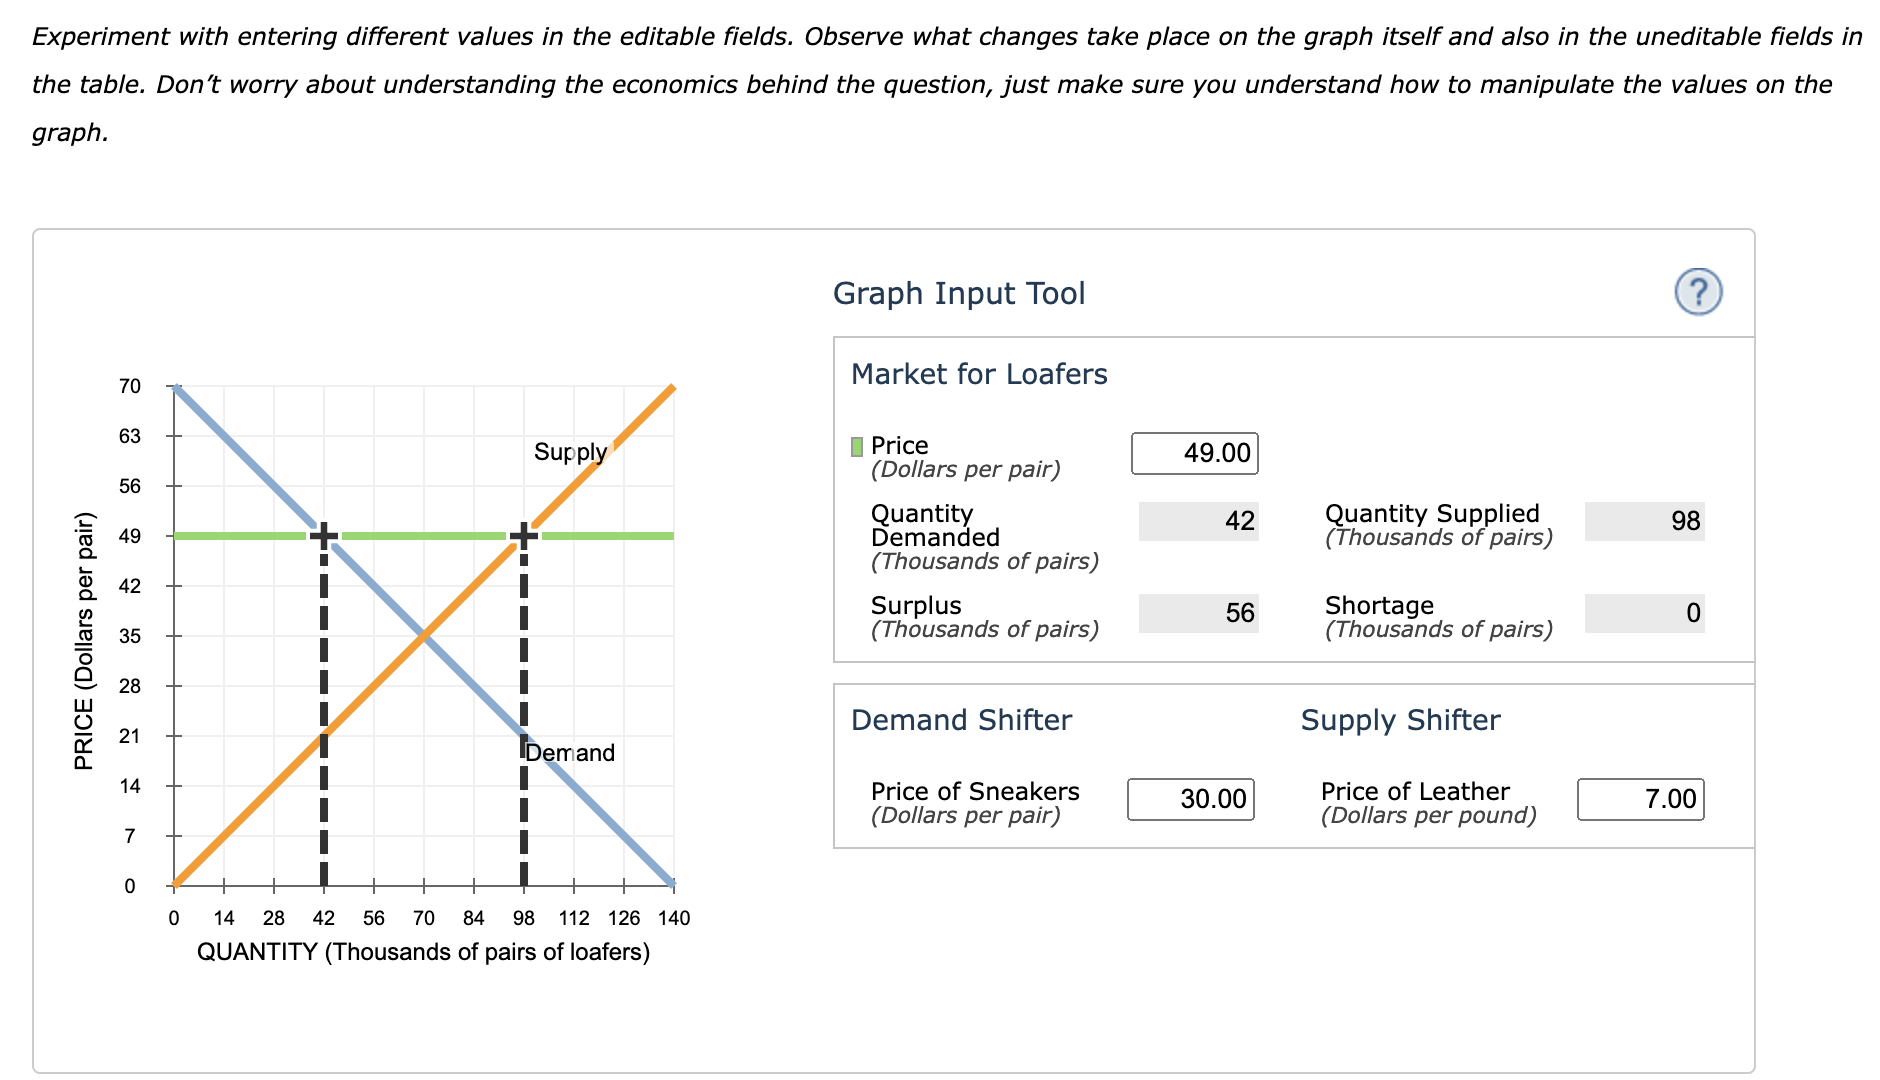Click the green horizontal price line
1880x1080 pixels.
point(430,535)
